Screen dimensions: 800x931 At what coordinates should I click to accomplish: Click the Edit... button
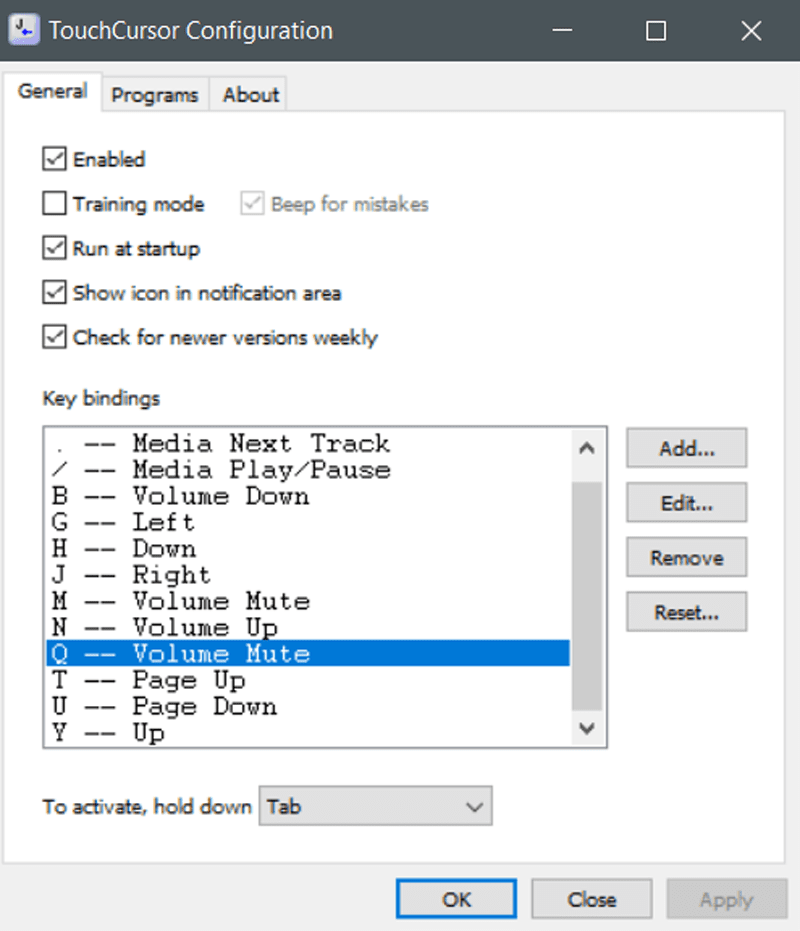point(687,503)
